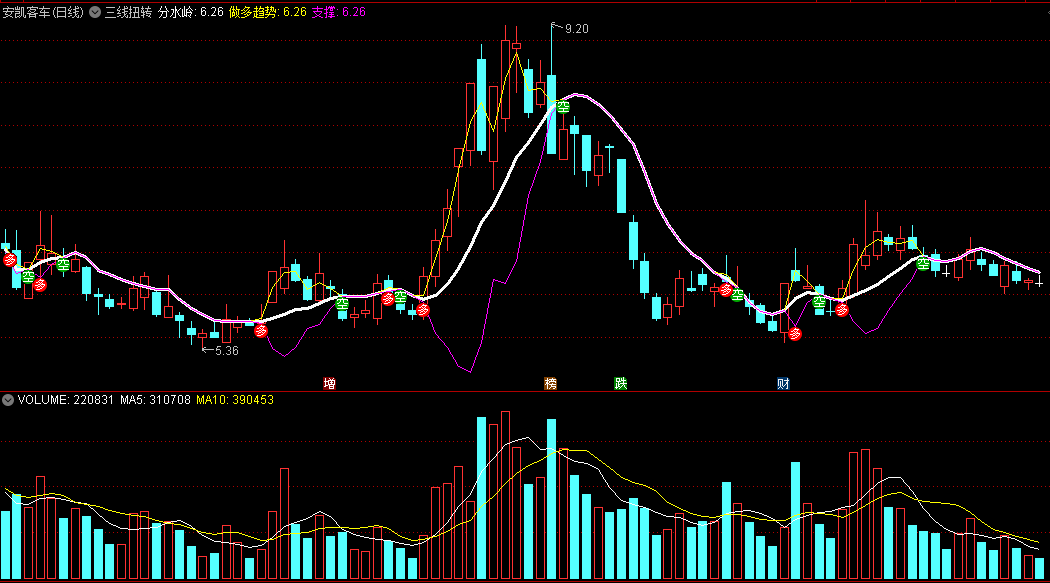Select the last 多 signal on the chart
Image resolution: width=1050 pixels, height=583 pixels.
(842, 310)
